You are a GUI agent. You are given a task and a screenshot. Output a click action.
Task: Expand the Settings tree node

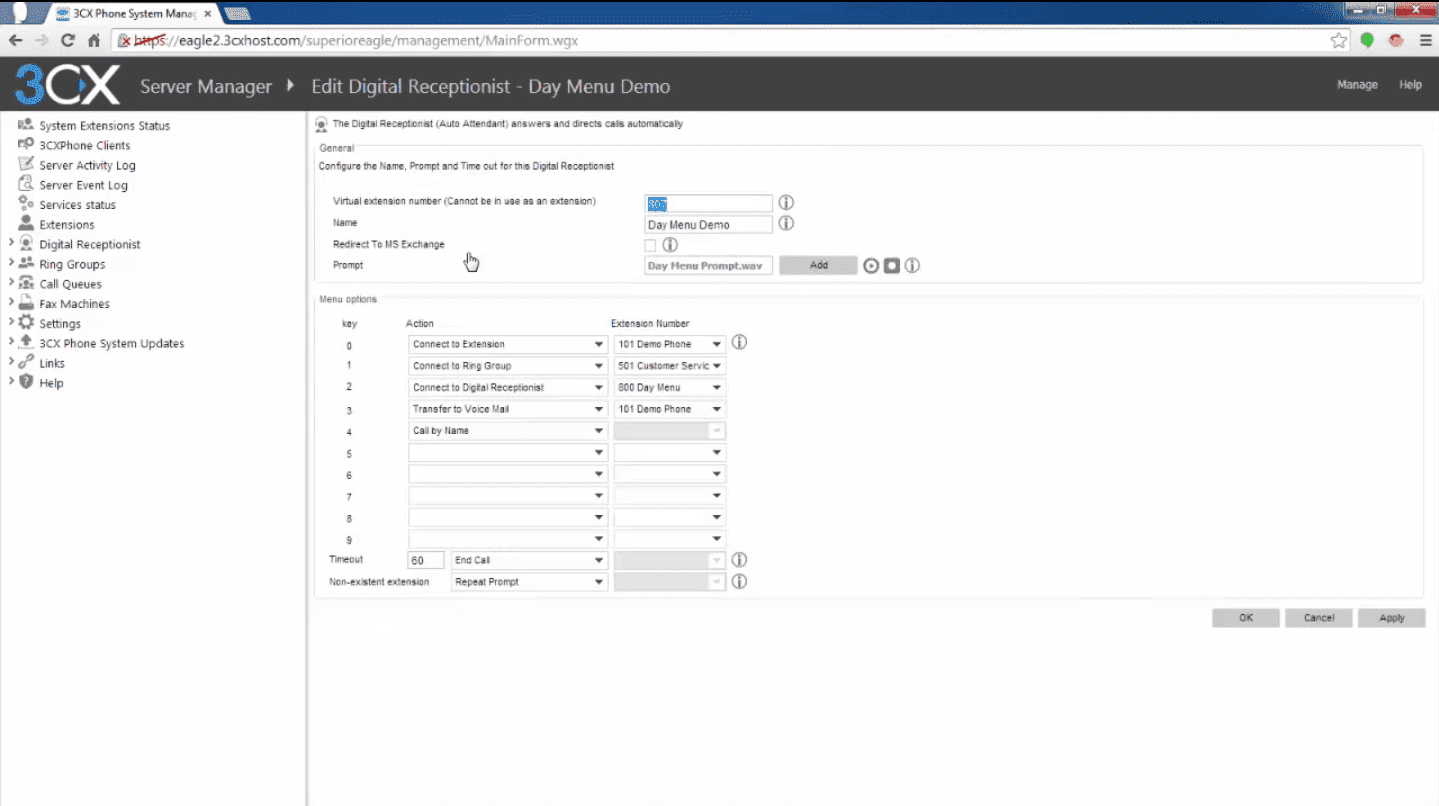pyautogui.click(x=11, y=322)
